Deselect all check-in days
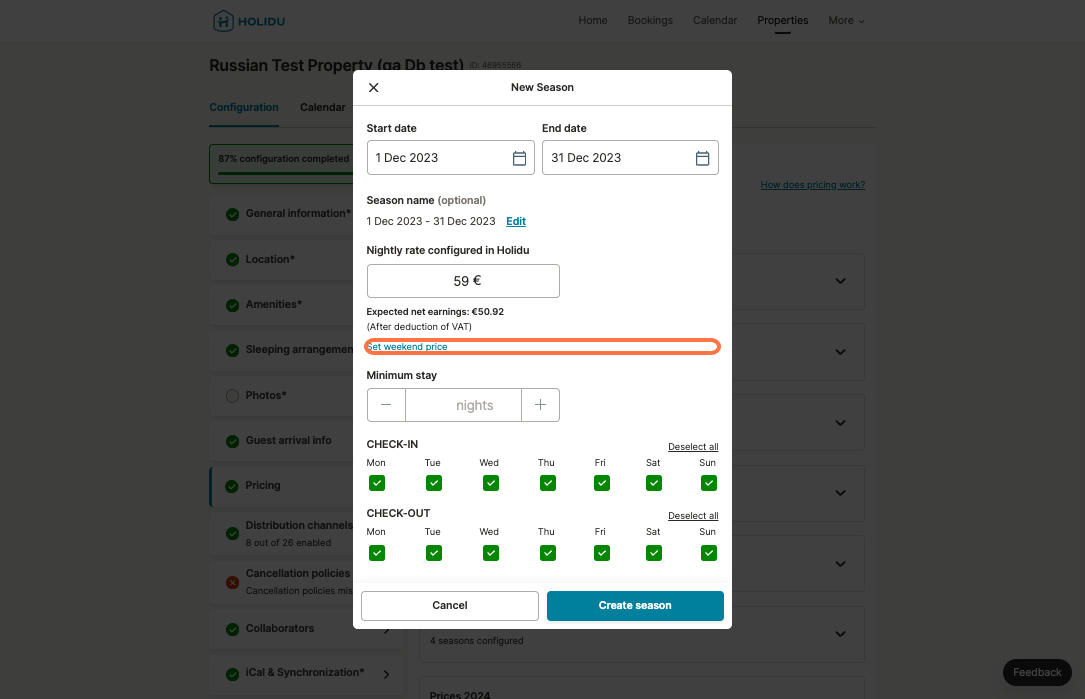Image resolution: width=1085 pixels, height=699 pixels. (x=693, y=446)
